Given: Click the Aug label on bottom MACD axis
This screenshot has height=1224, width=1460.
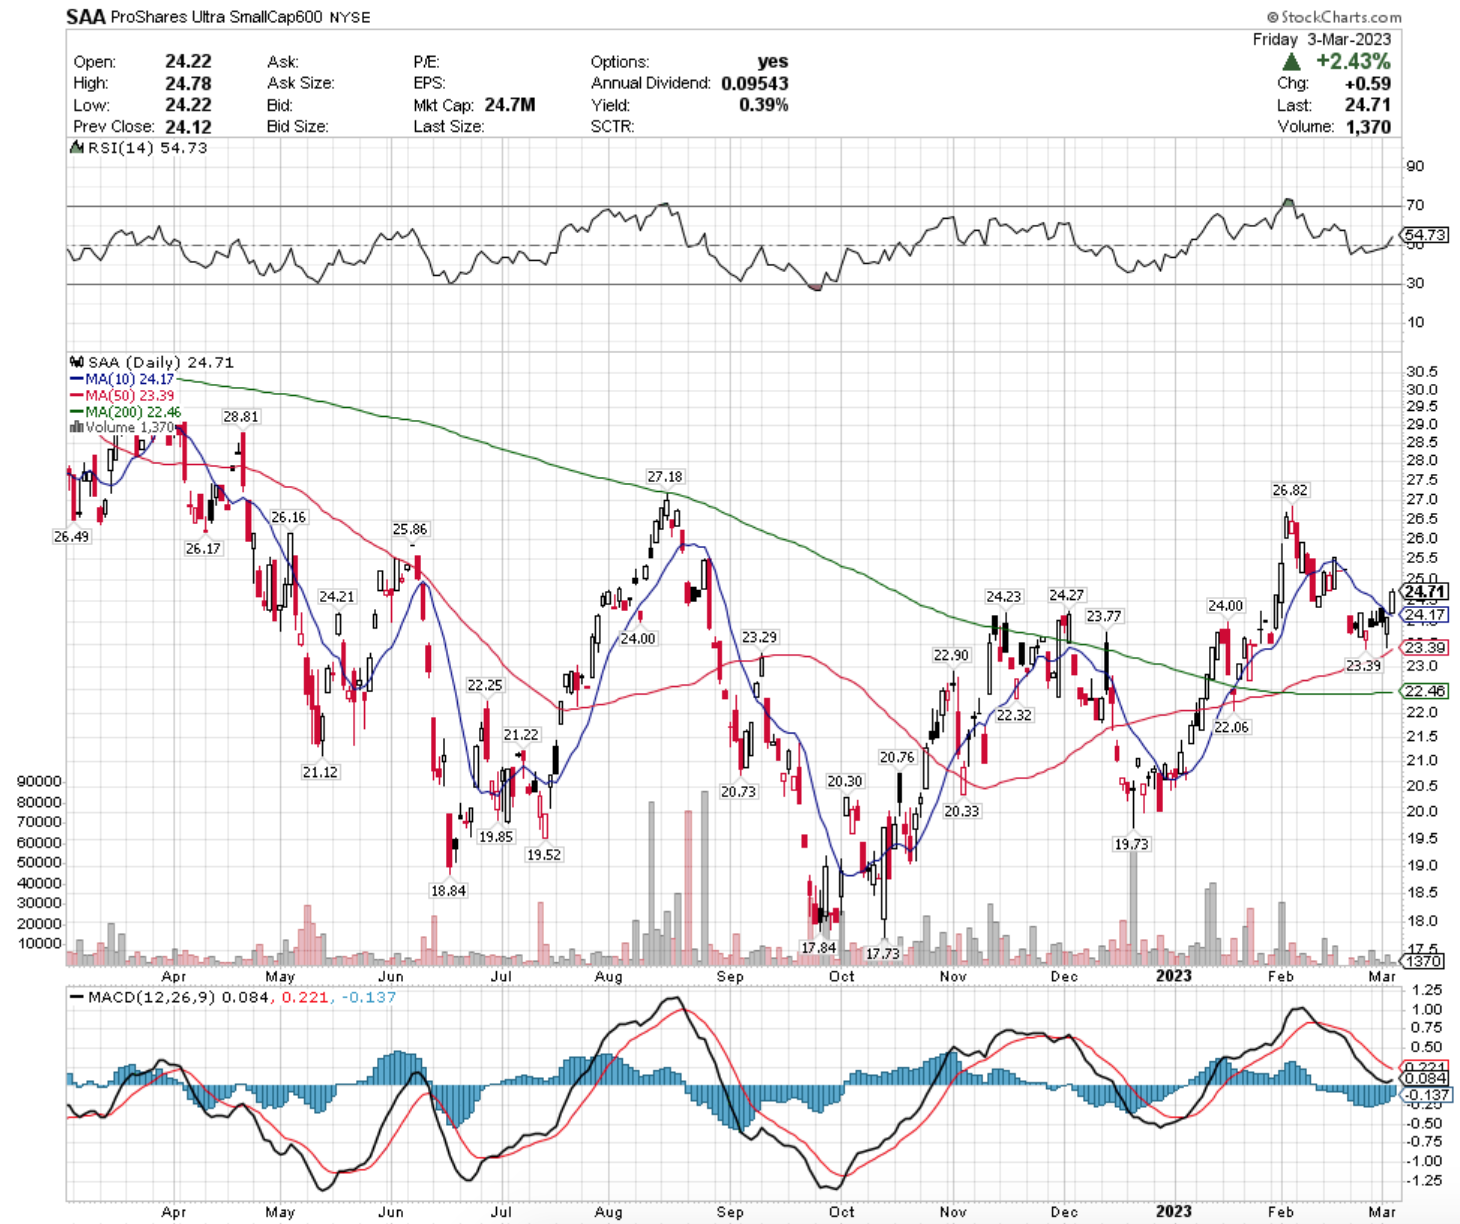Looking at the screenshot, I should pos(608,1211).
